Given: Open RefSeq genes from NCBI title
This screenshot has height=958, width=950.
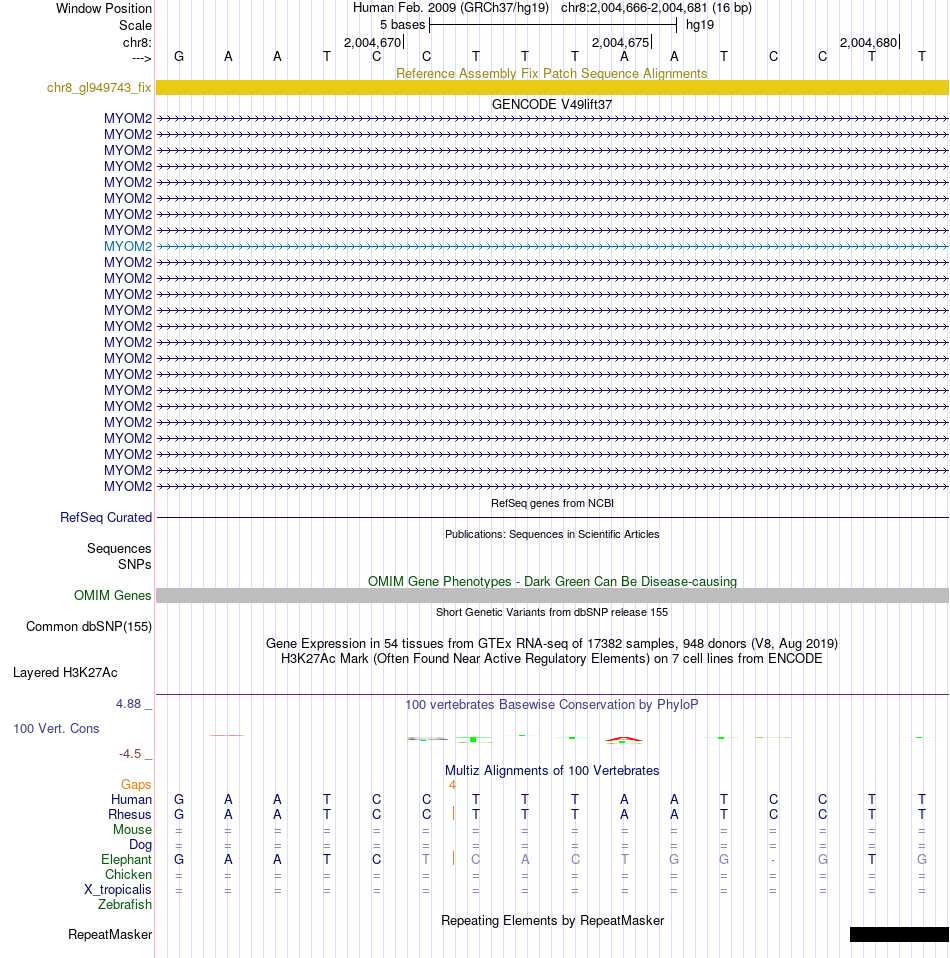Looking at the screenshot, I should (x=552, y=503).
